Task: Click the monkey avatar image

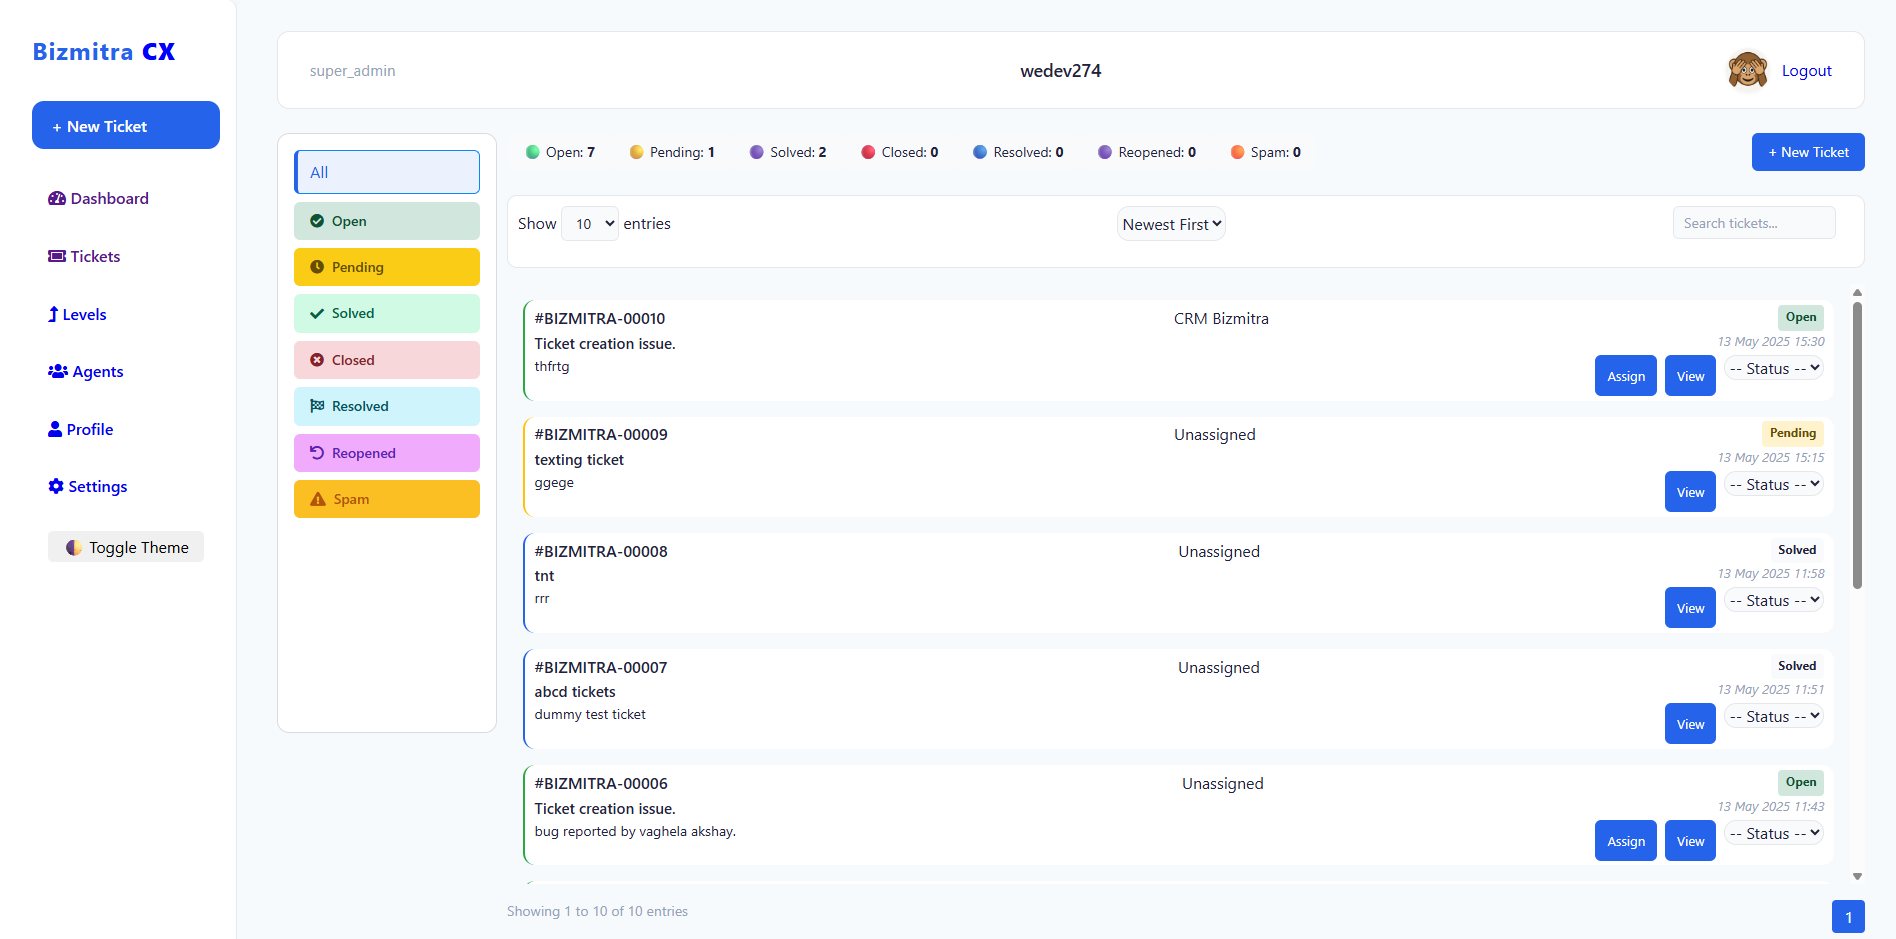Action: tap(1747, 70)
